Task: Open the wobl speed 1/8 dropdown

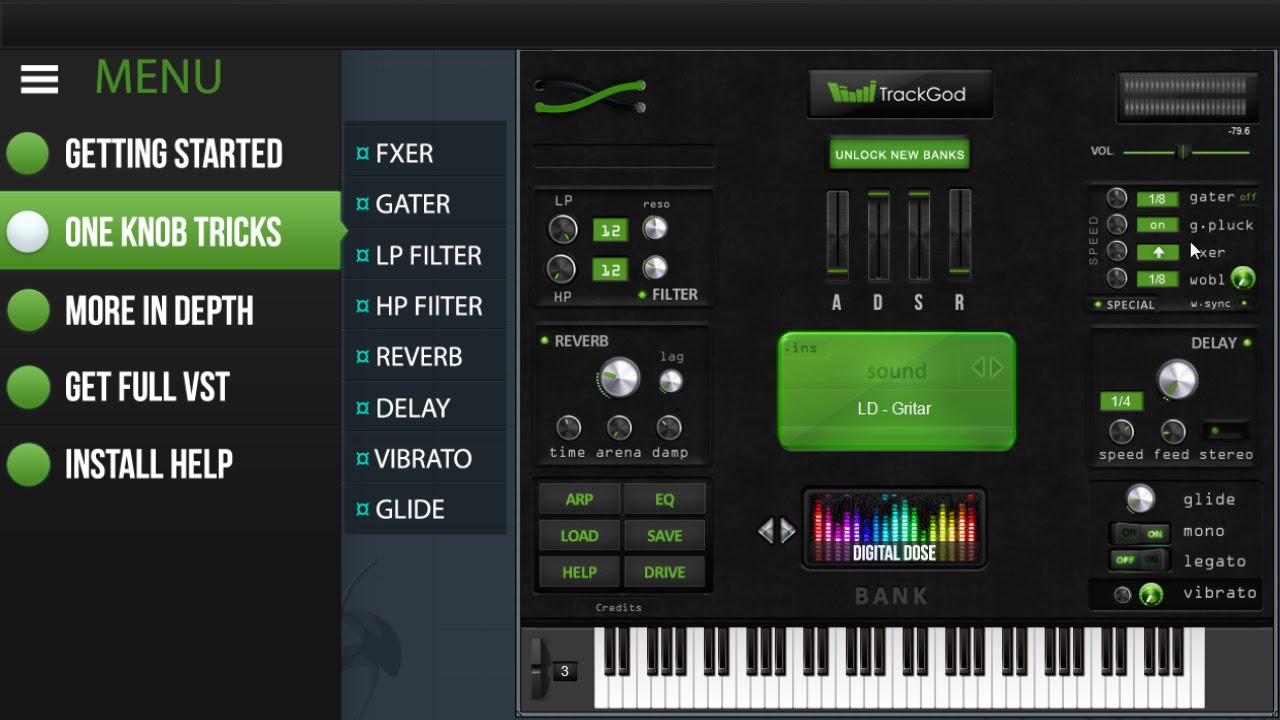Action: click(1157, 279)
